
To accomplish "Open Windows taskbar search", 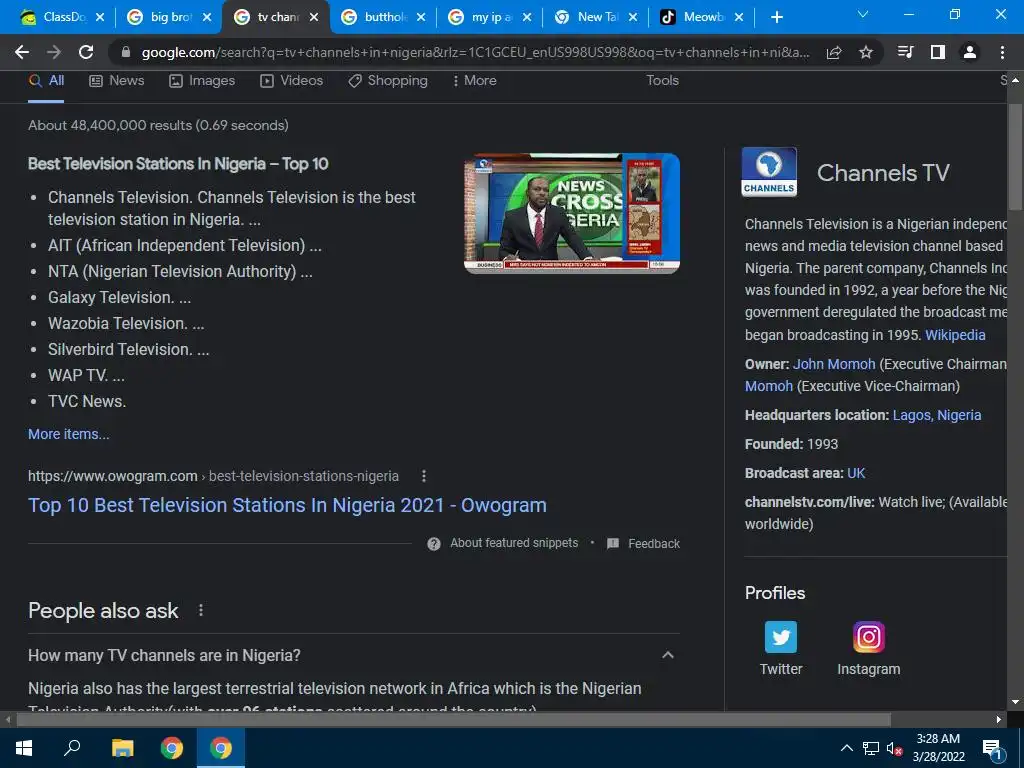I will click(72, 748).
